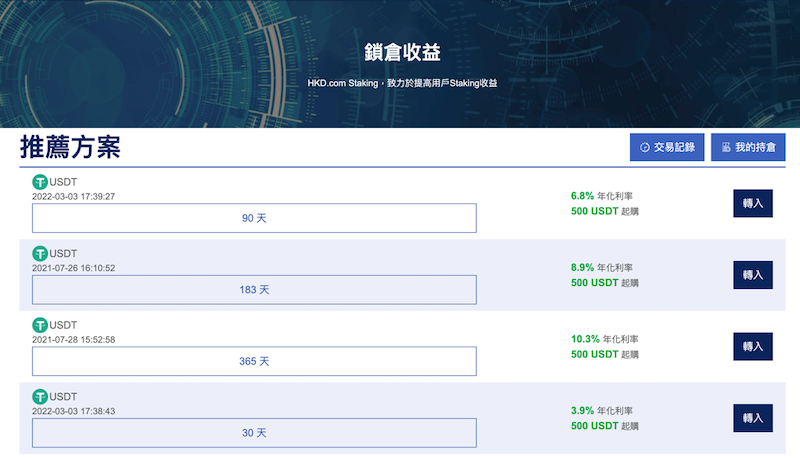Click the HKD.com Staking subtitle text
This screenshot has height=458, width=800.
[x=402, y=83]
